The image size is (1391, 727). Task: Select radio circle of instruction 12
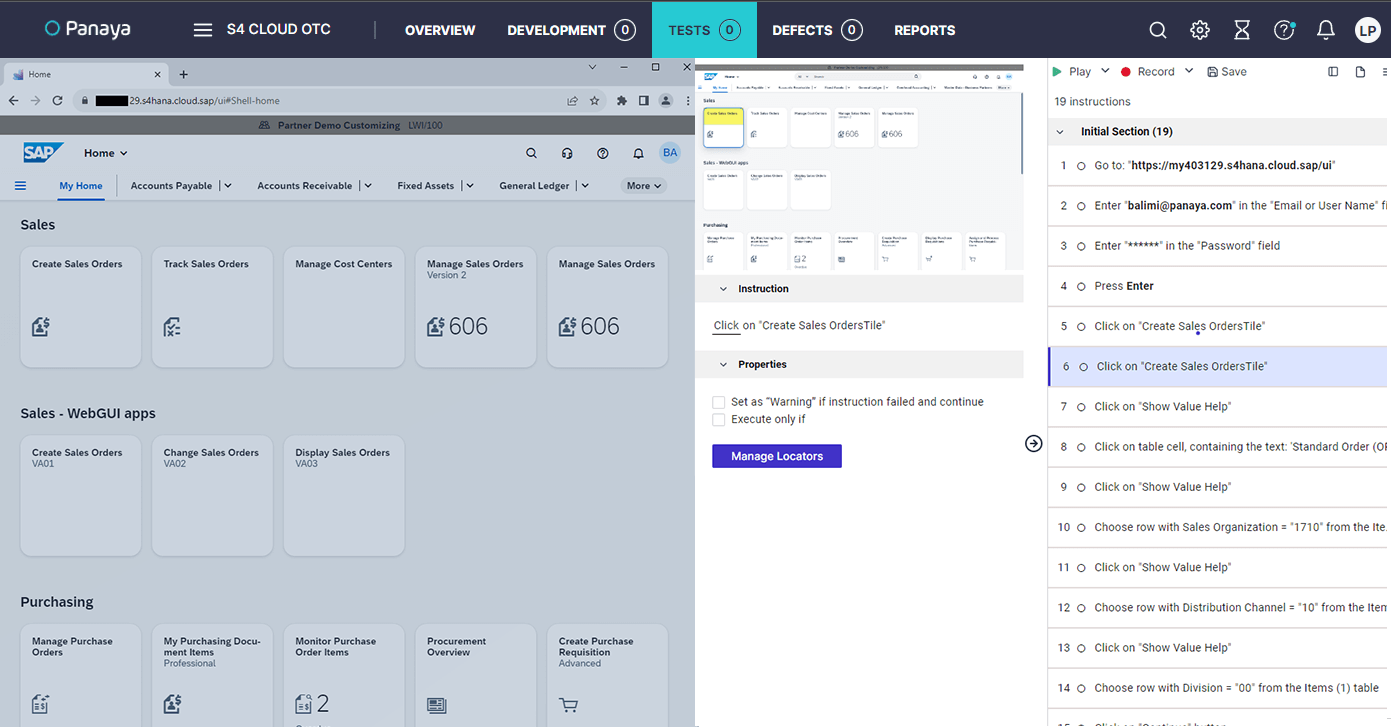[1081, 608]
